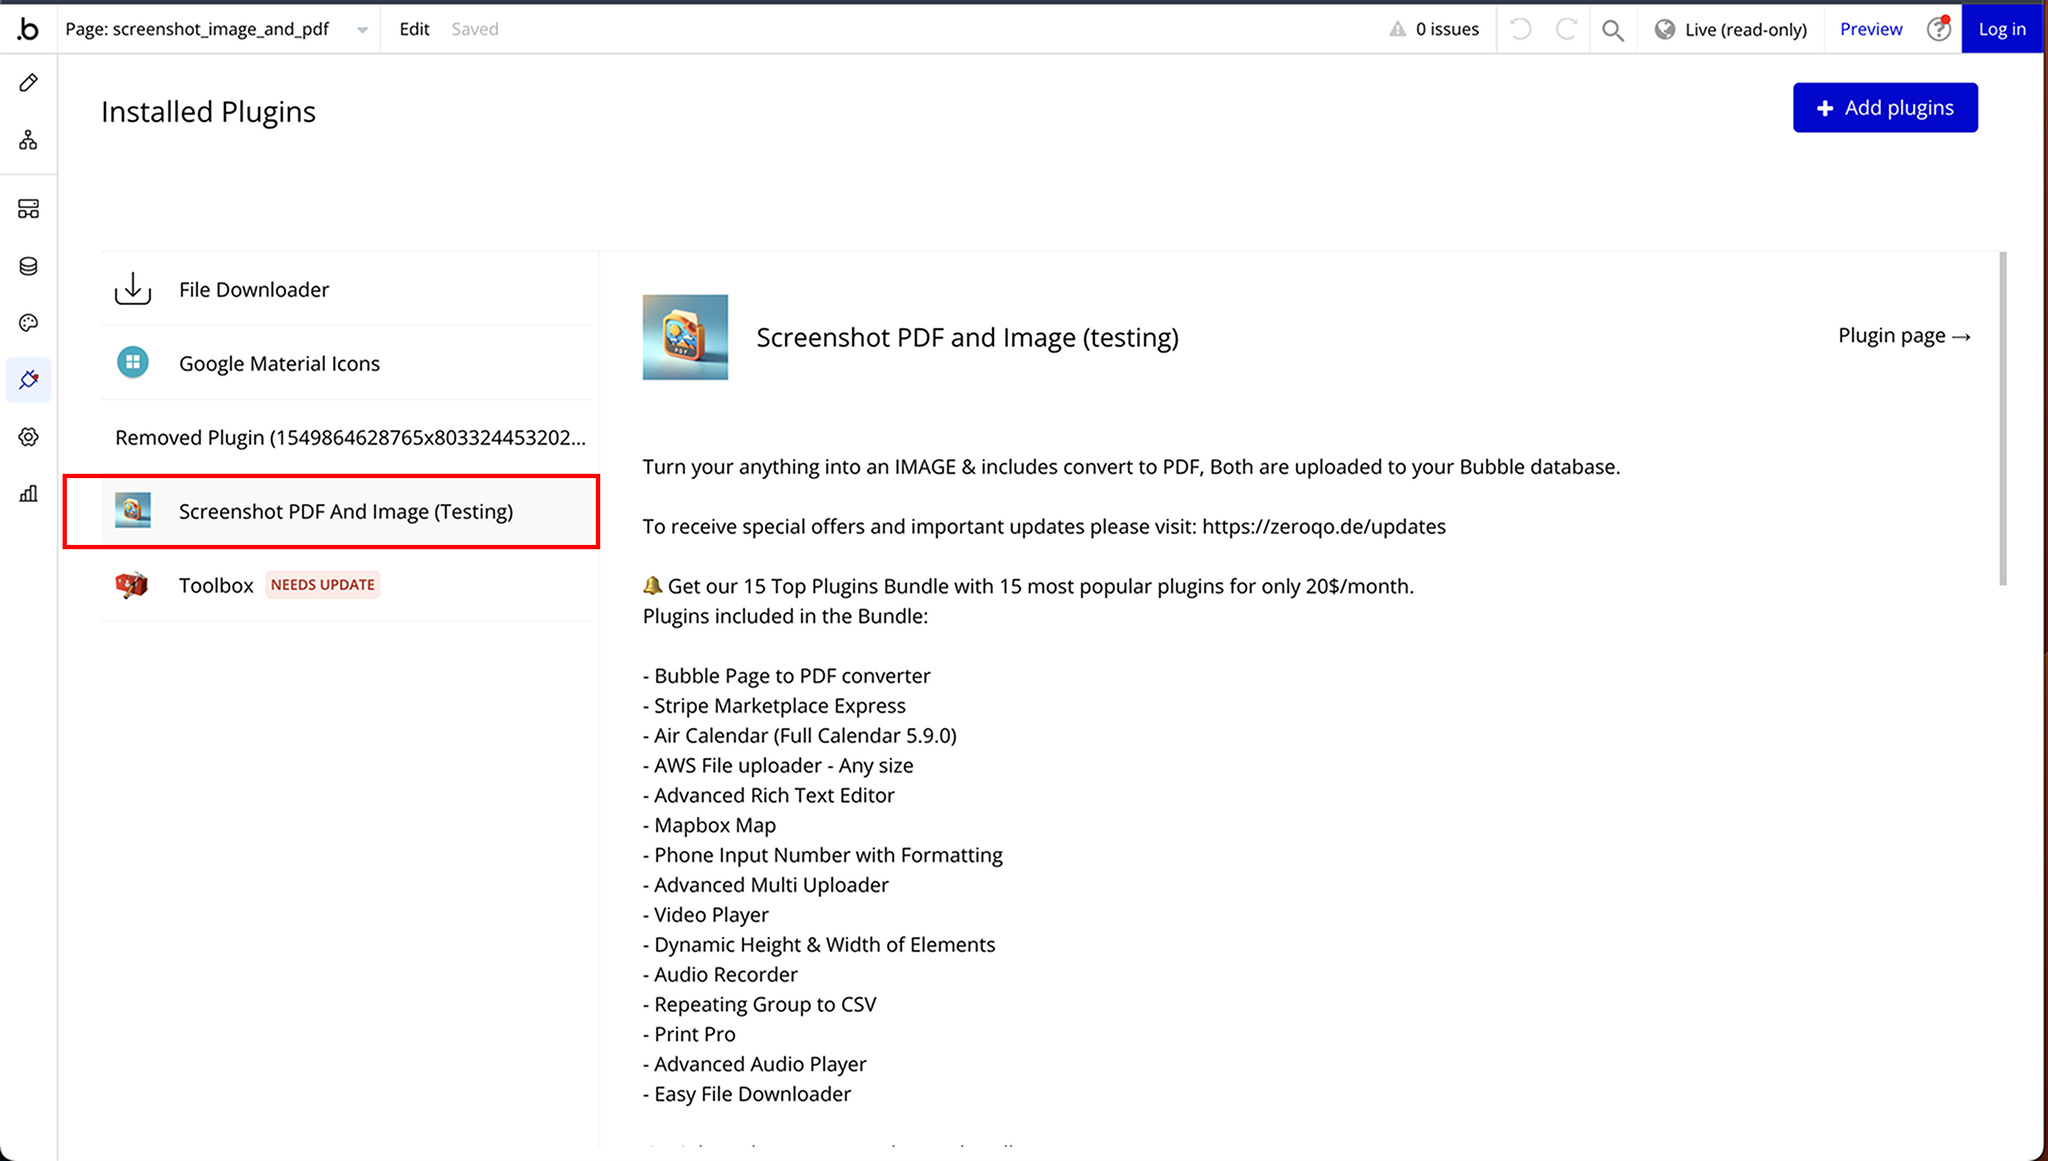
Task: Open the Backend workflows sidebar icon
Action: [28, 209]
